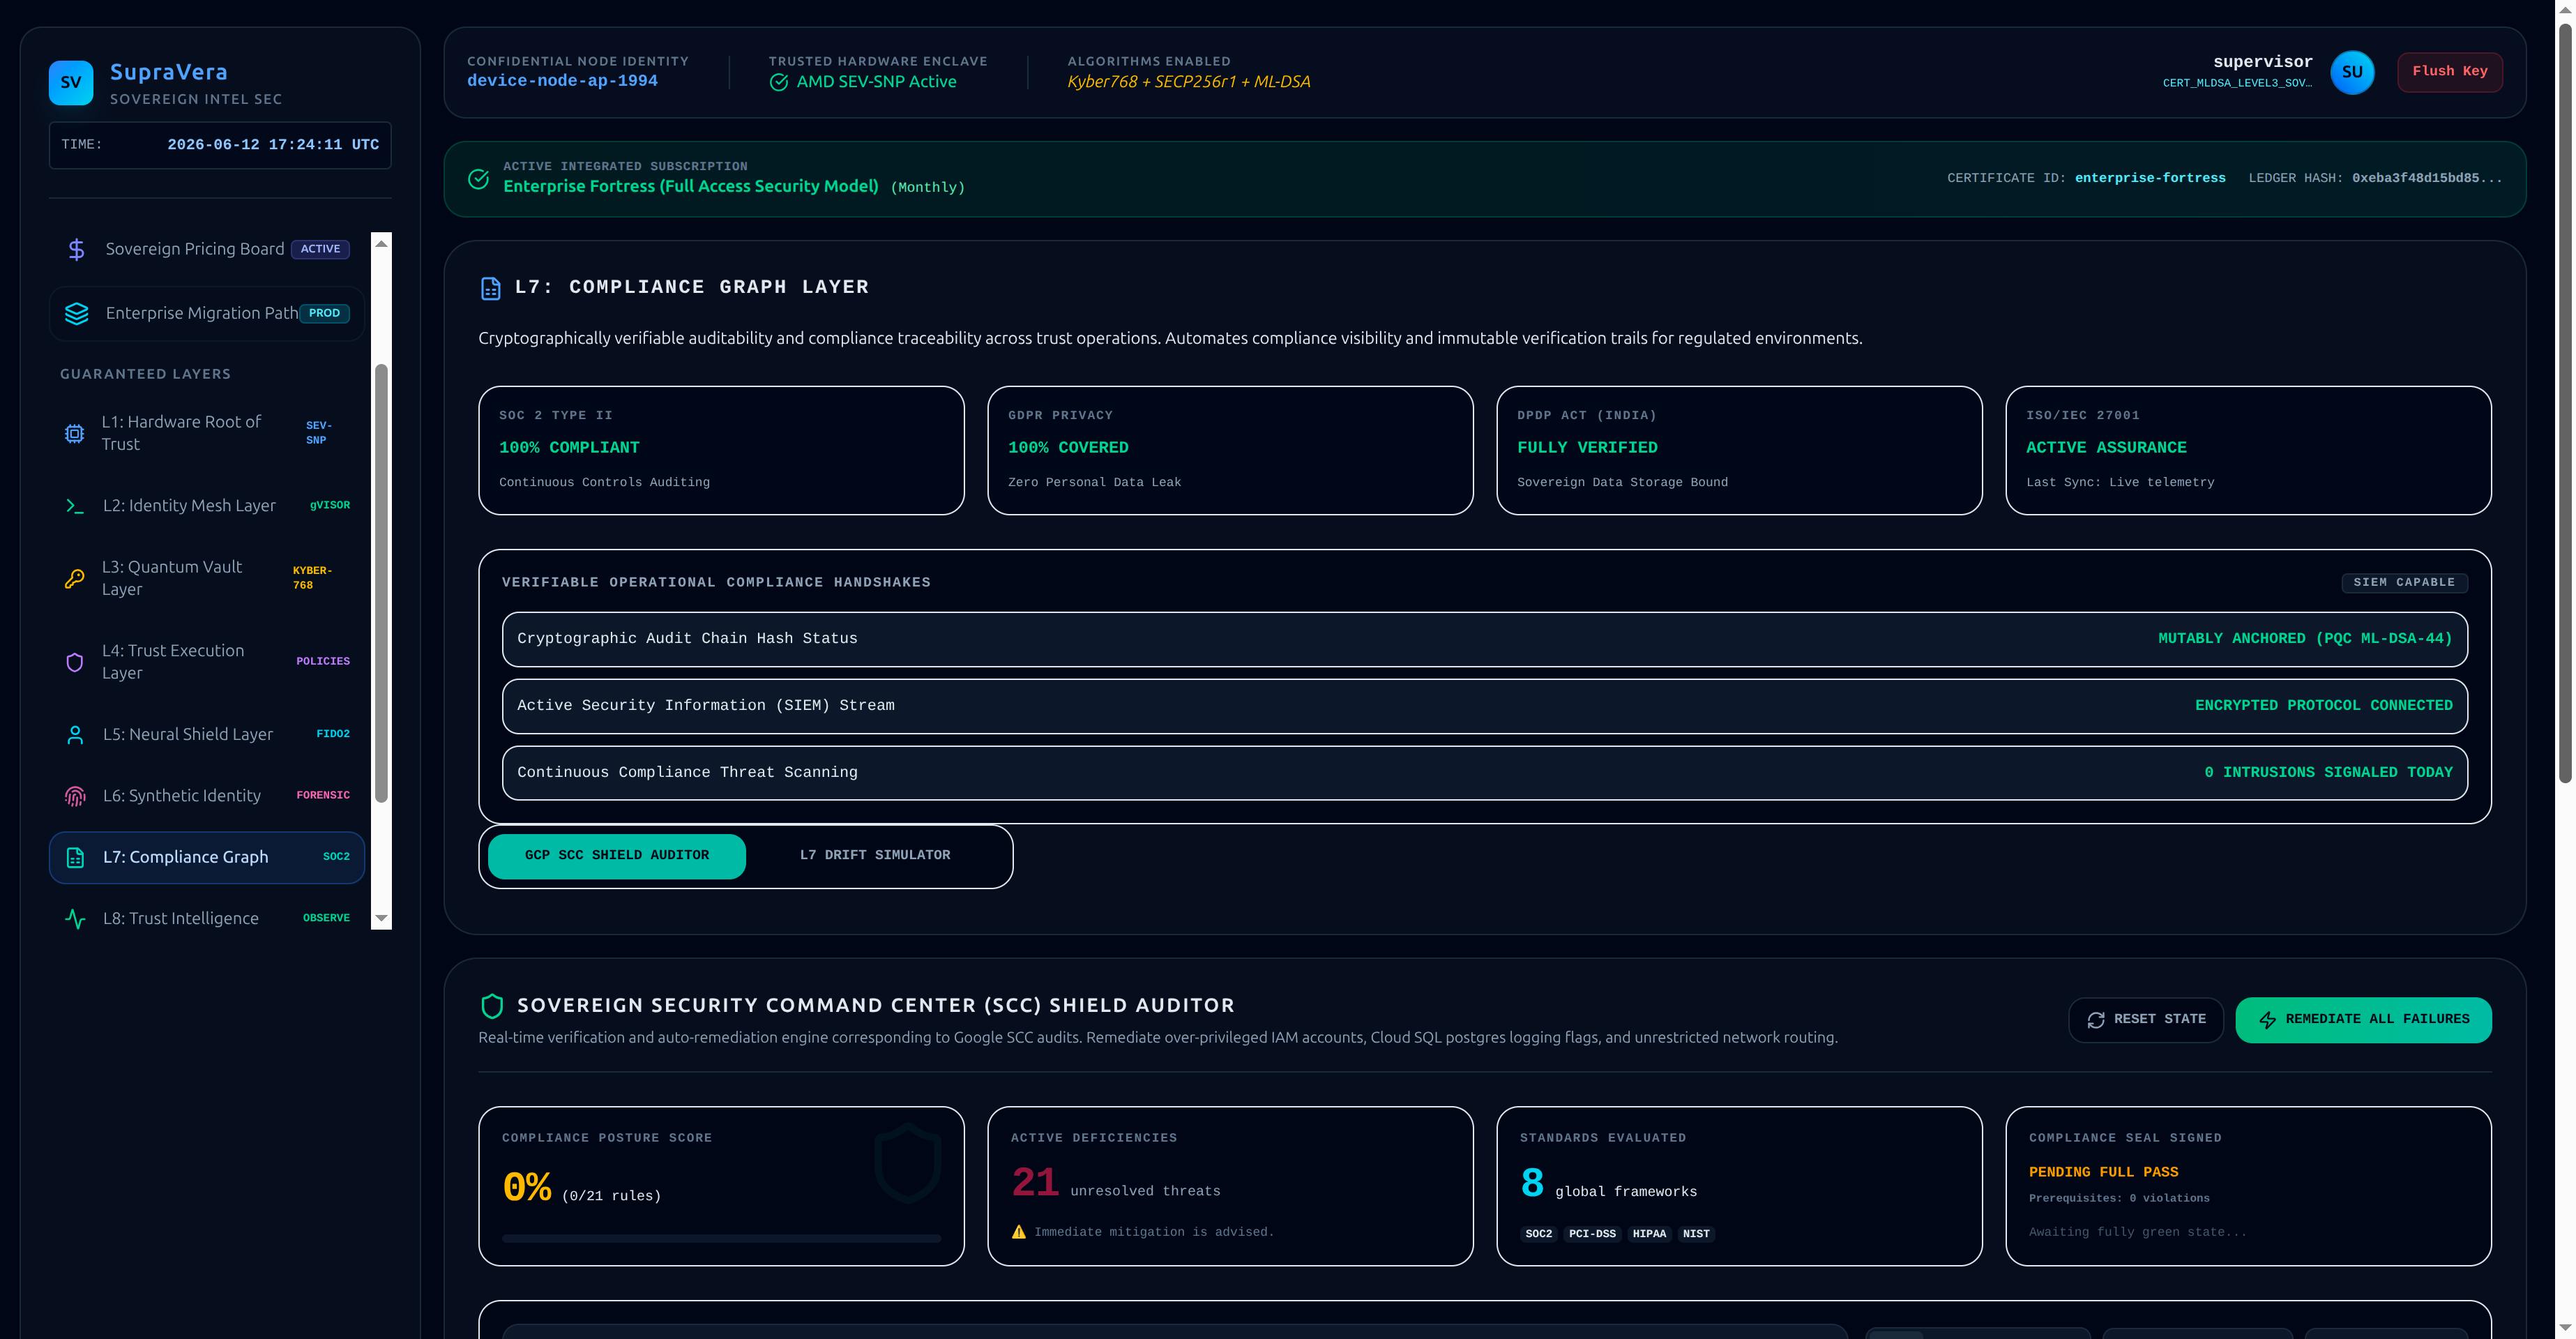Viewport: 2576px width, 1339px height.
Task: Click the HIPAA framework tag
Action: 1649,1235
